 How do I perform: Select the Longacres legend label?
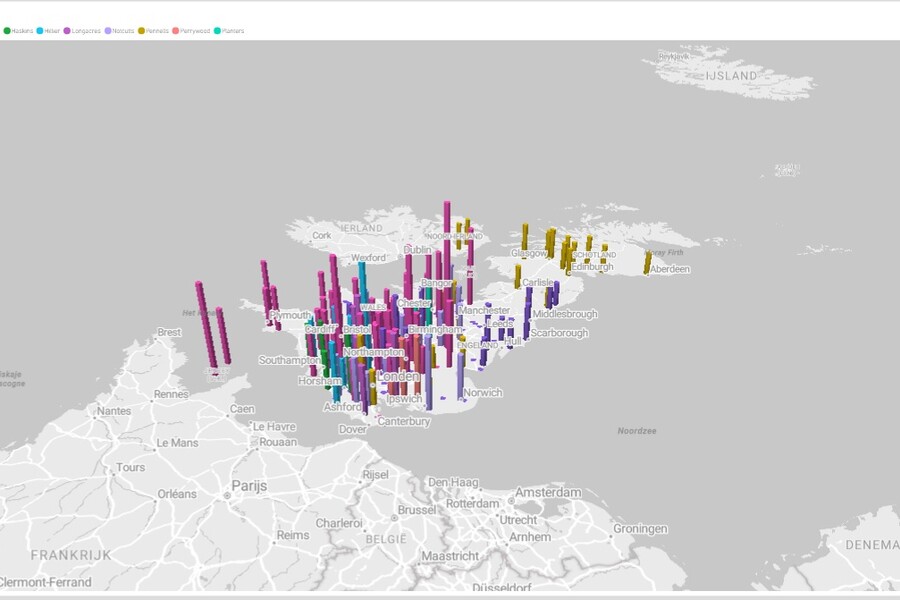point(87,31)
